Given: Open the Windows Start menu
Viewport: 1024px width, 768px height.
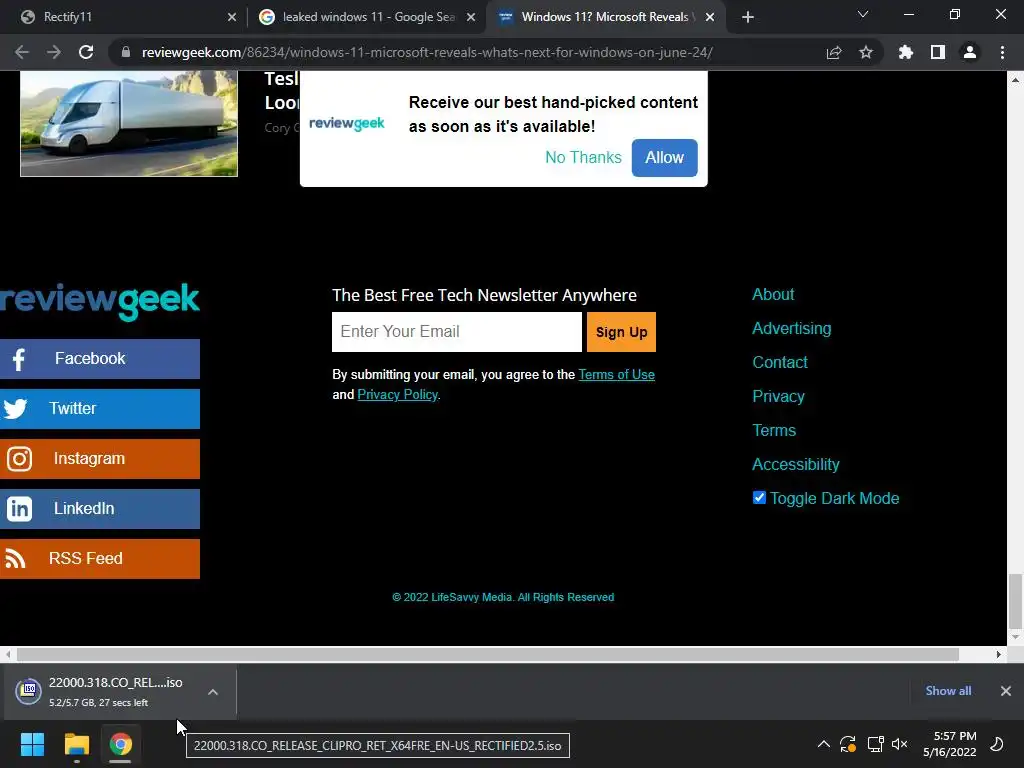Looking at the screenshot, I should point(32,744).
